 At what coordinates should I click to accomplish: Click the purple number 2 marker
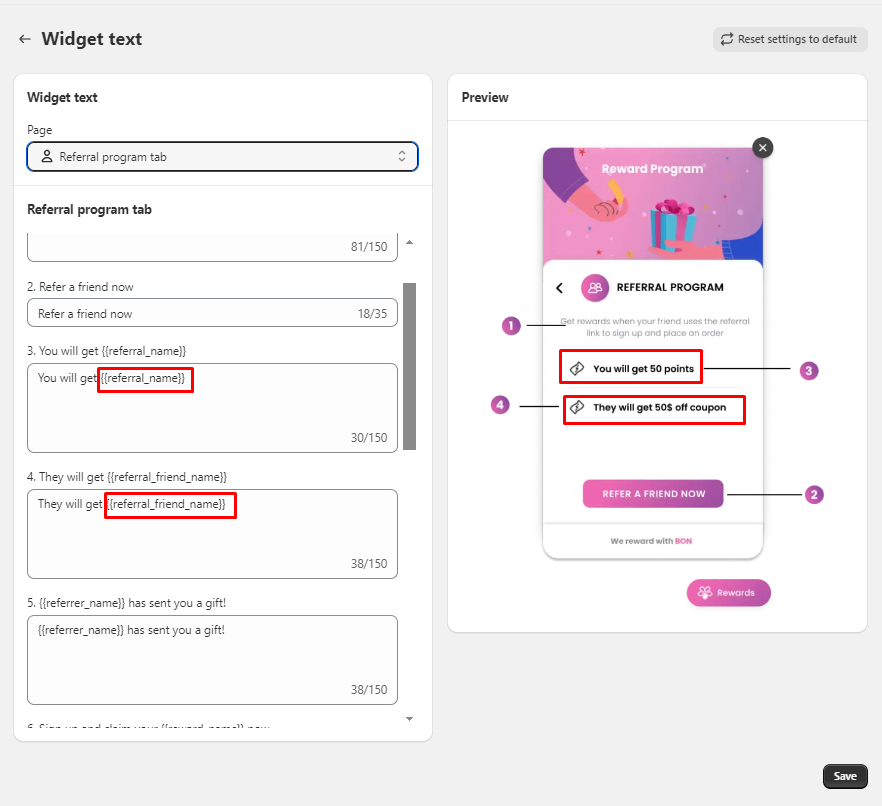(814, 494)
